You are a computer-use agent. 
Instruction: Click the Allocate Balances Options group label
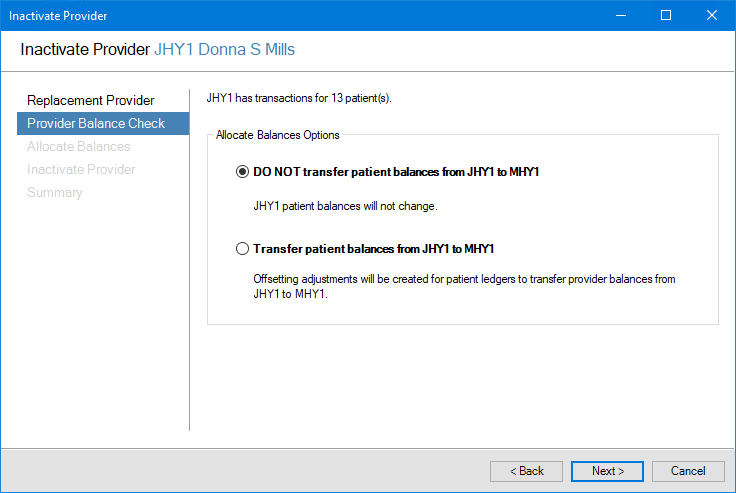[x=278, y=134]
